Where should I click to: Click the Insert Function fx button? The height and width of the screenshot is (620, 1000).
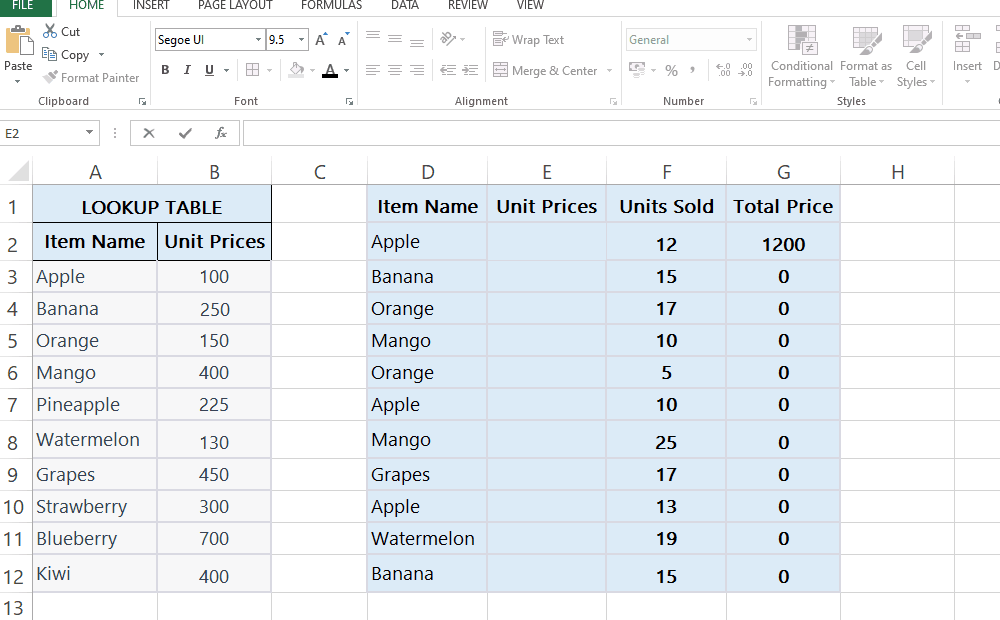coord(219,132)
